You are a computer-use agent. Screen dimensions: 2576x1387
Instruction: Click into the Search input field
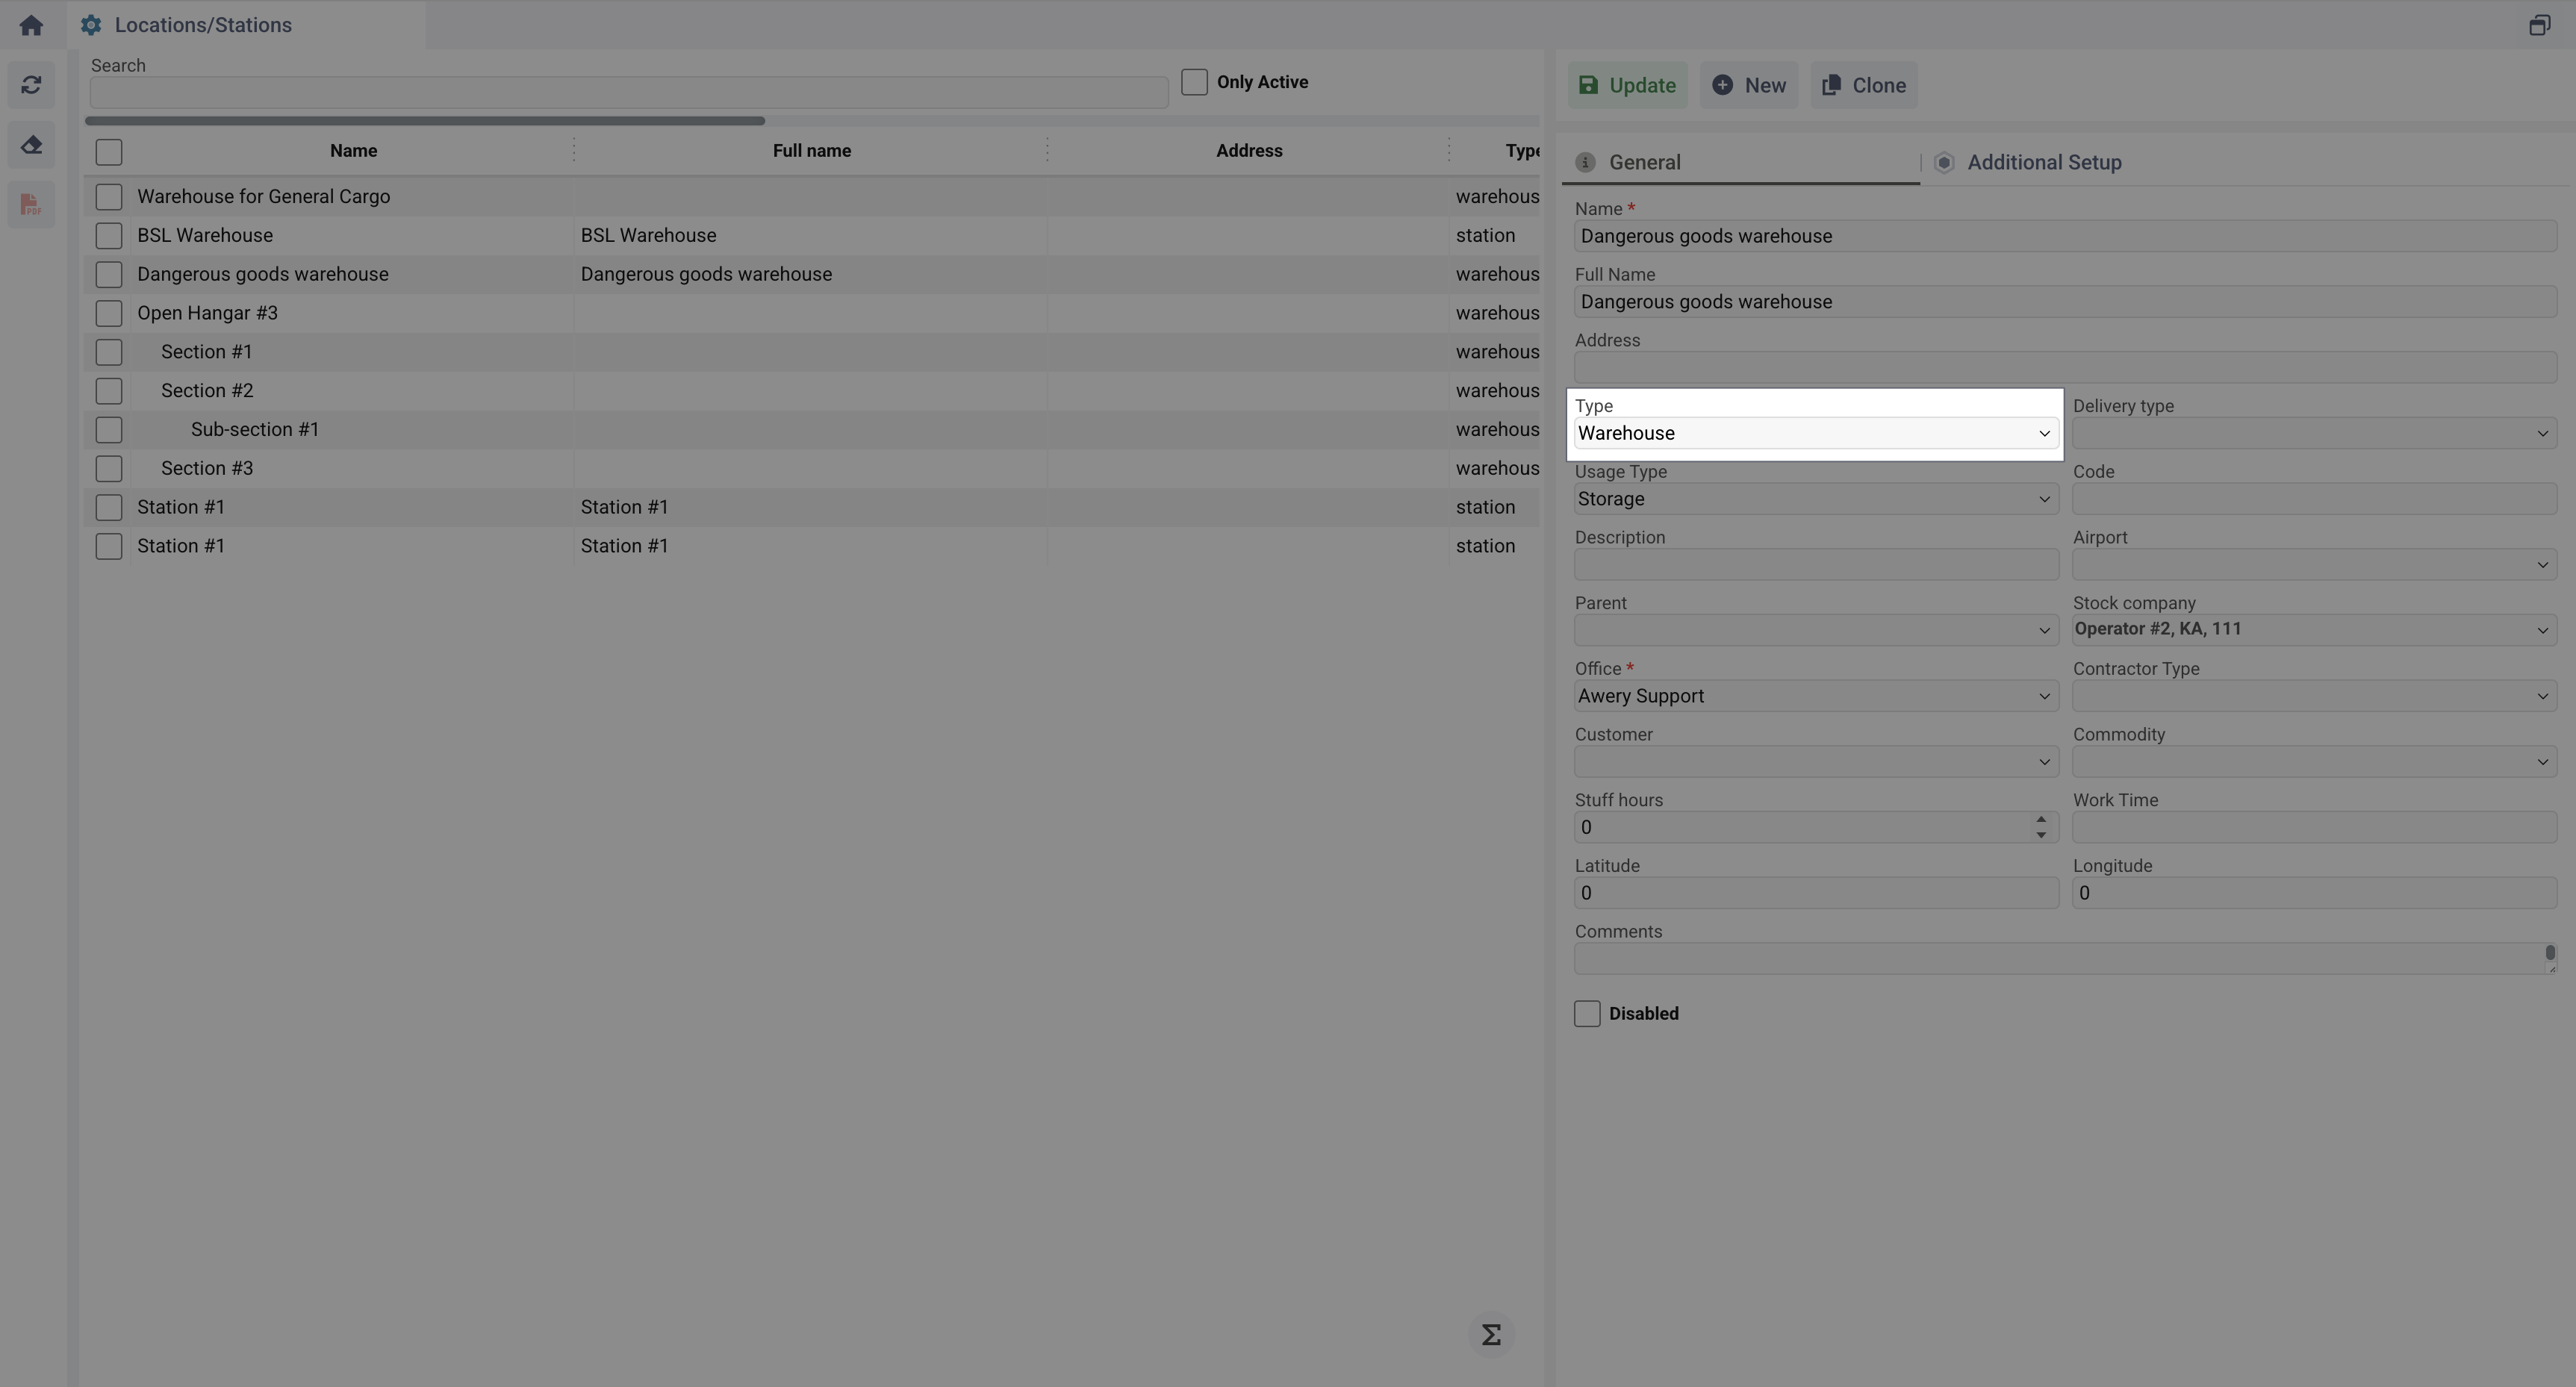[x=628, y=93]
